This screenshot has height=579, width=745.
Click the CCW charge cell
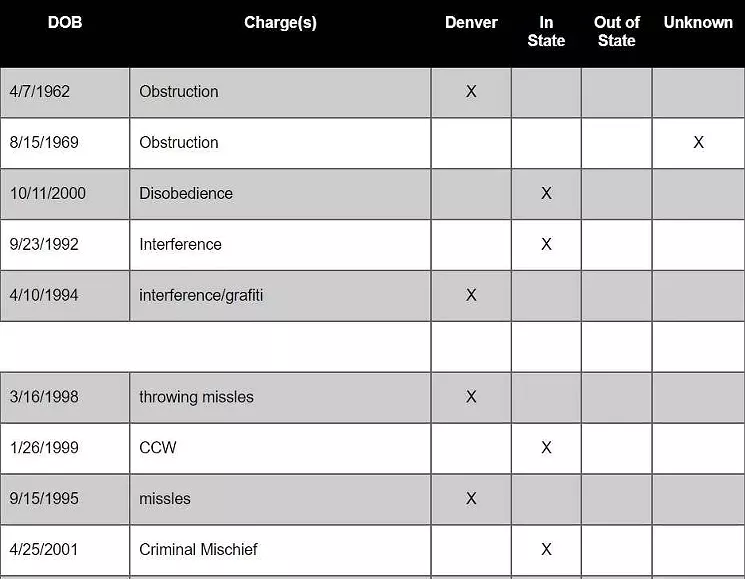[x=280, y=448]
